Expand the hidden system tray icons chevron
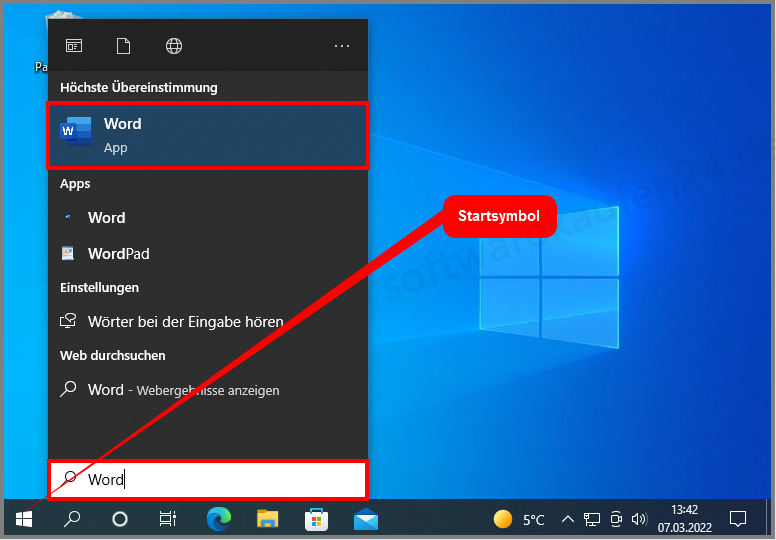Image resolution: width=776 pixels, height=540 pixels. [567, 519]
